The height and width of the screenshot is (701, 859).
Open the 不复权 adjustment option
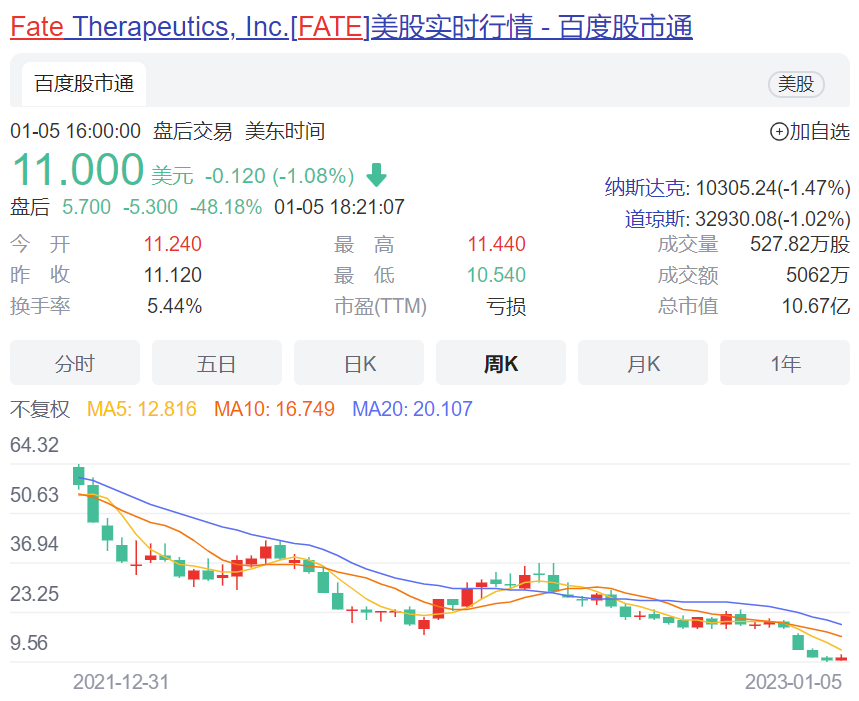pyautogui.click(x=40, y=409)
